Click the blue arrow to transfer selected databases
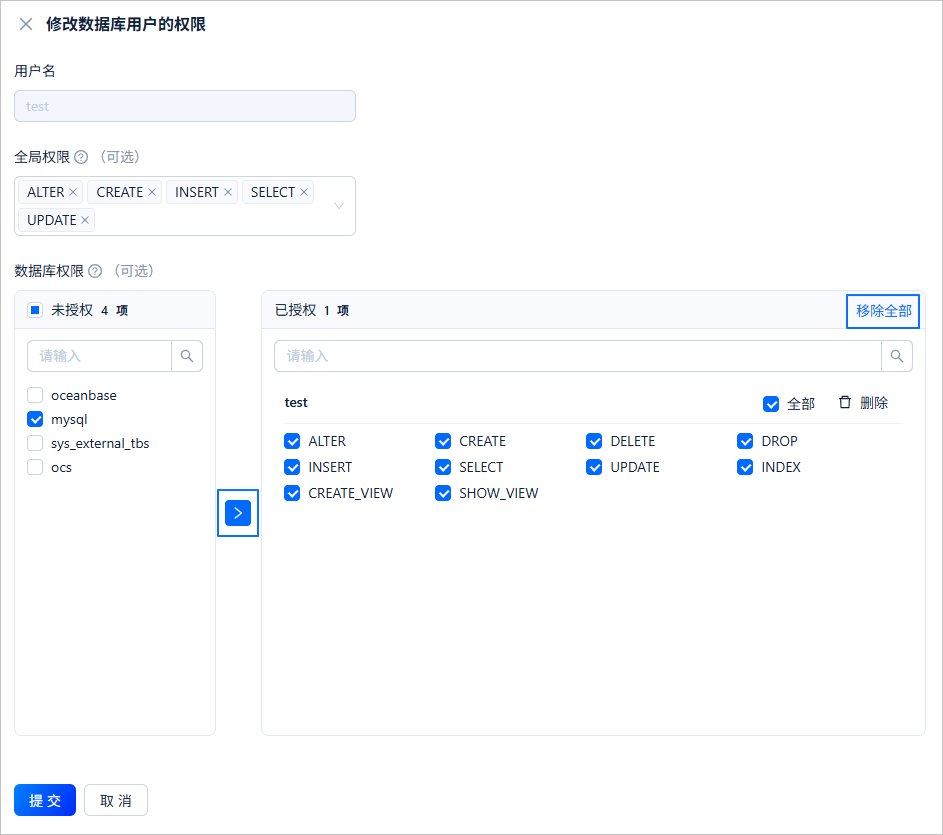Image resolution: width=943 pixels, height=835 pixels. 237,513
